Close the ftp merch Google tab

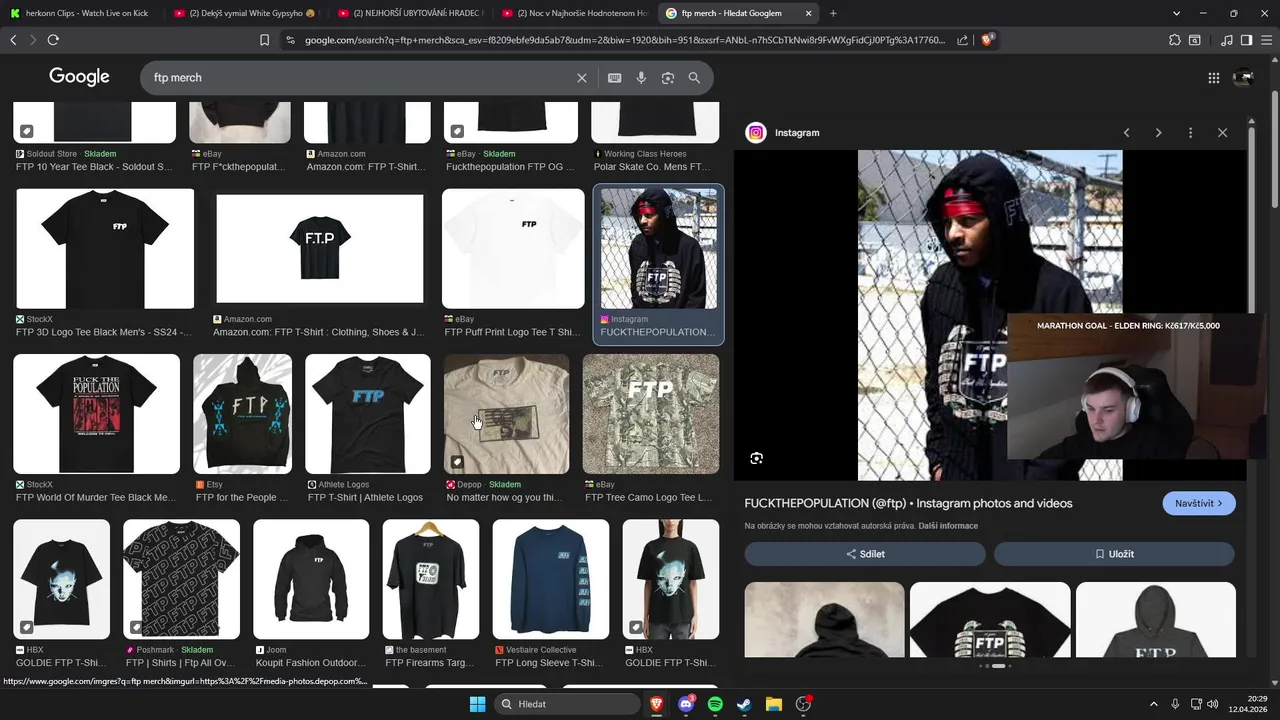(x=808, y=13)
